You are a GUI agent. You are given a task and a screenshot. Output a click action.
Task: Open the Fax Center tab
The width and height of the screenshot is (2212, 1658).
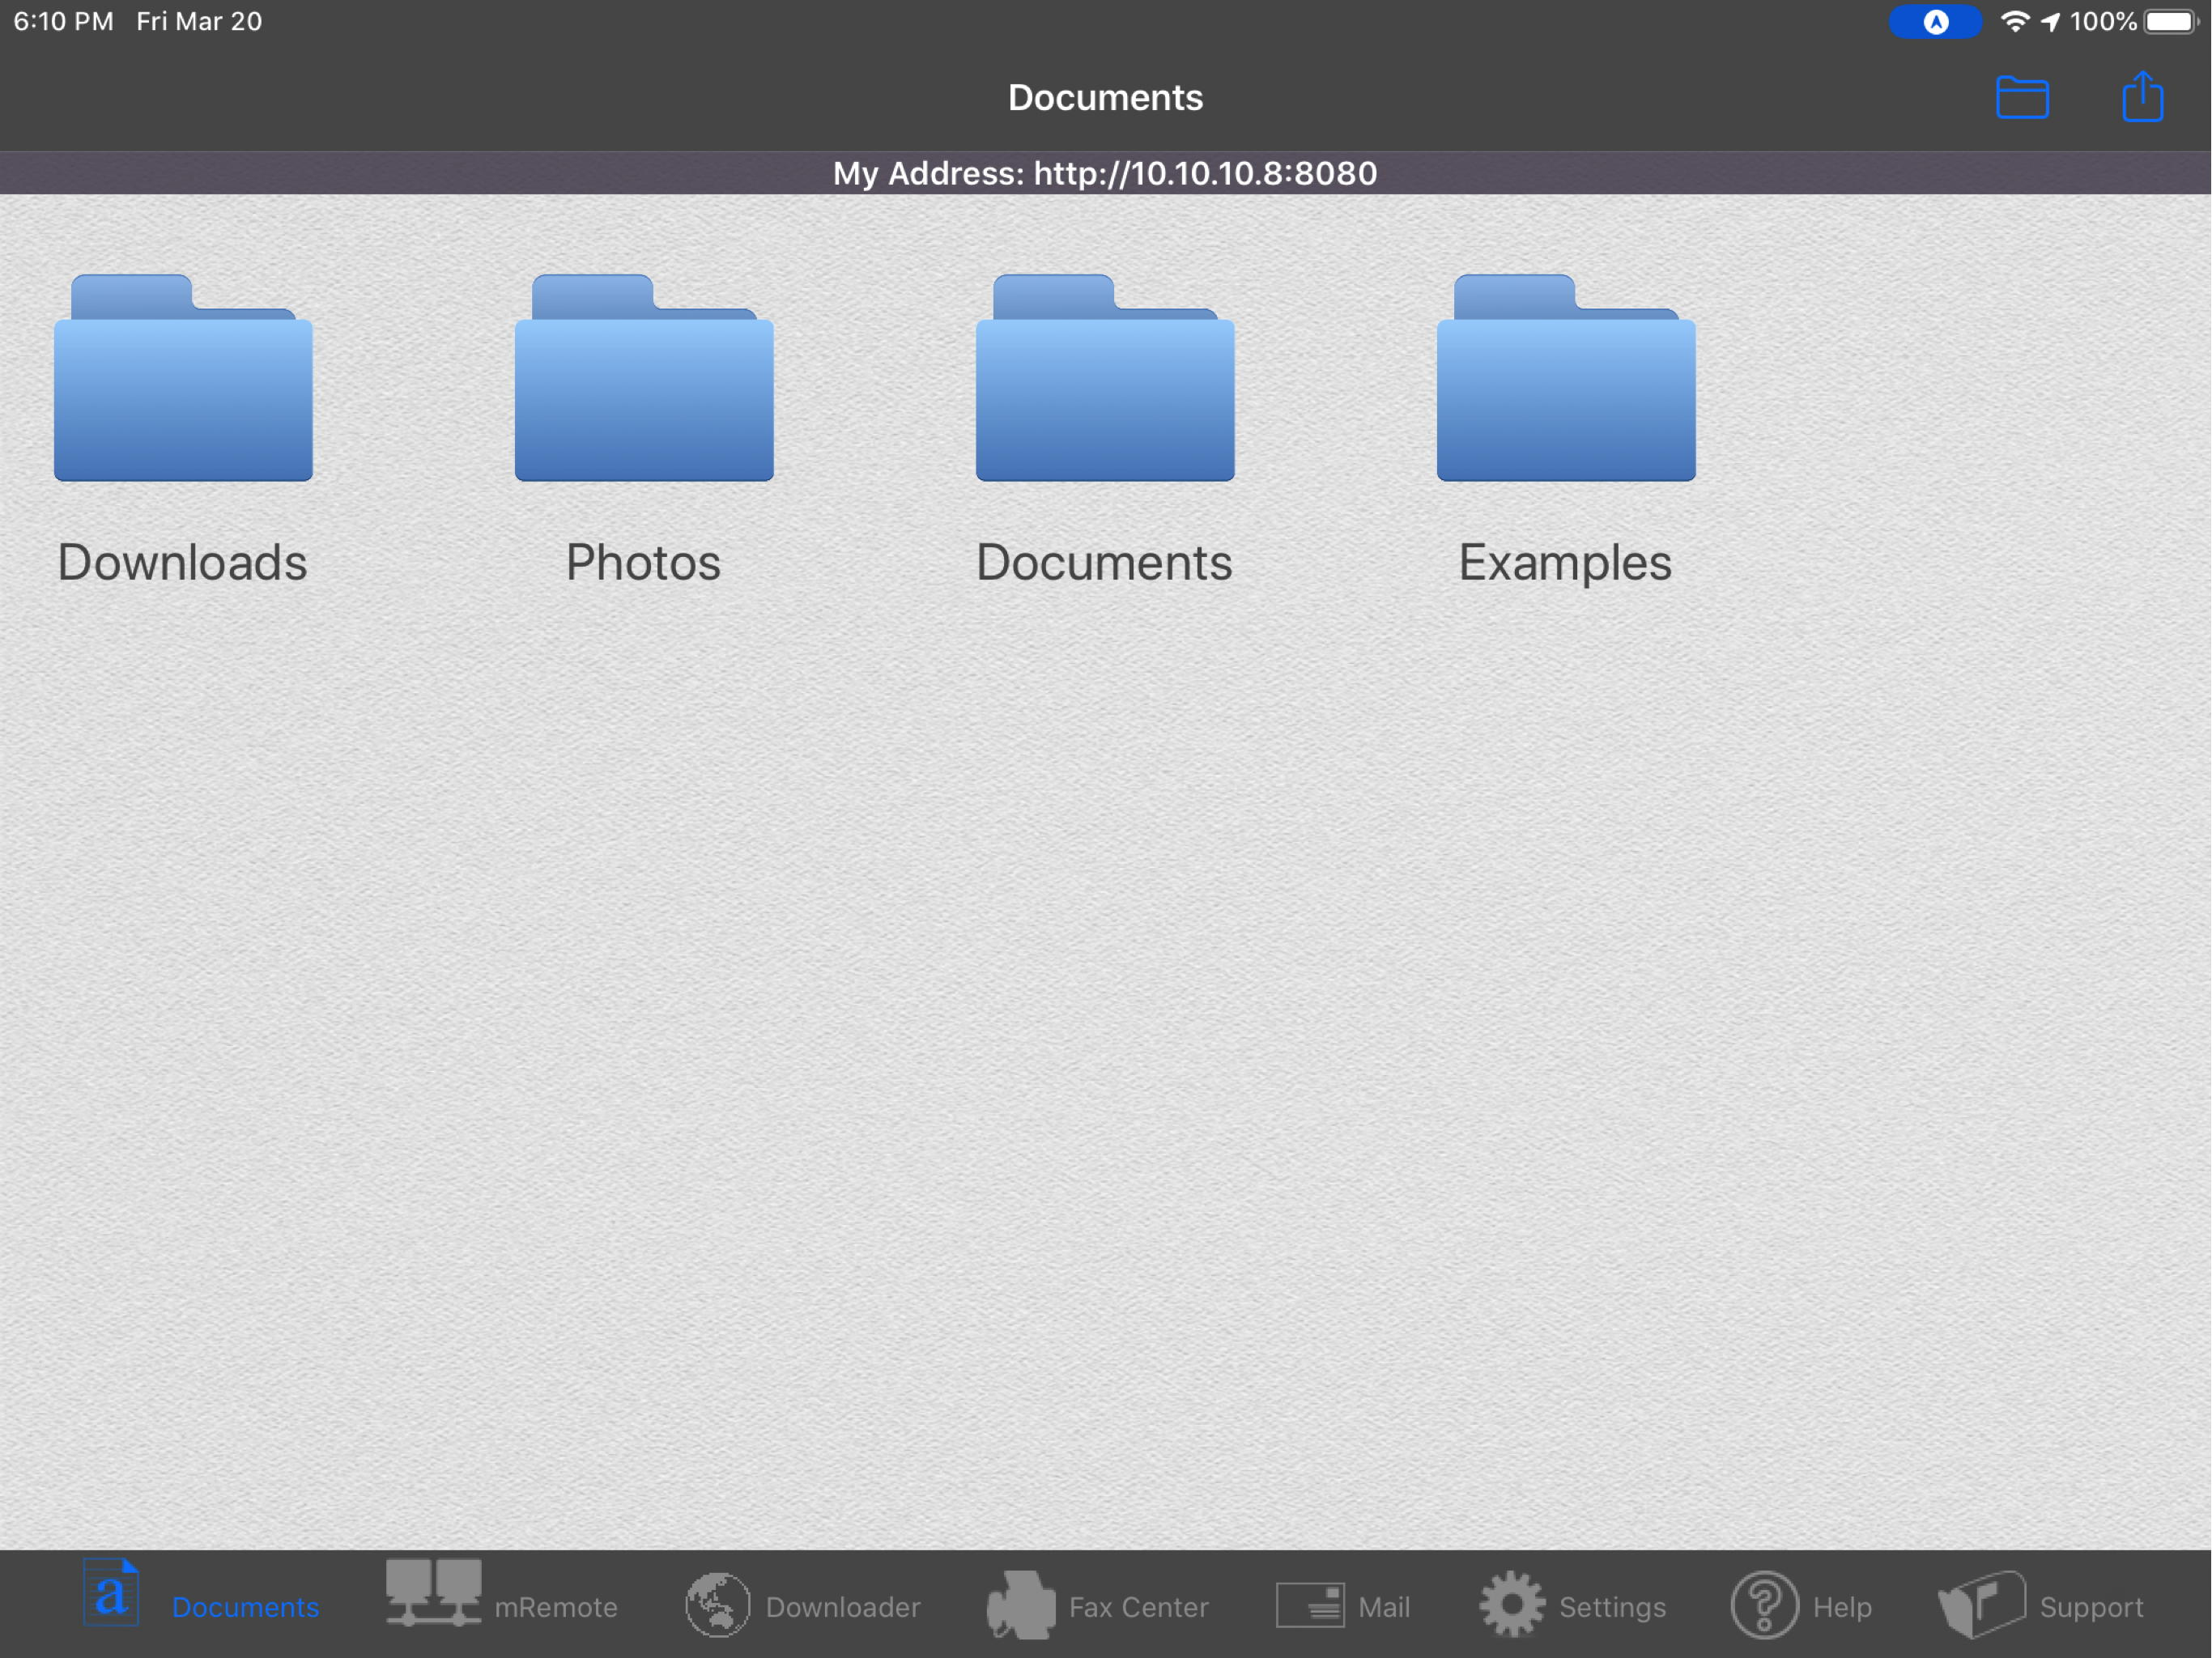click(1097, 1605)
